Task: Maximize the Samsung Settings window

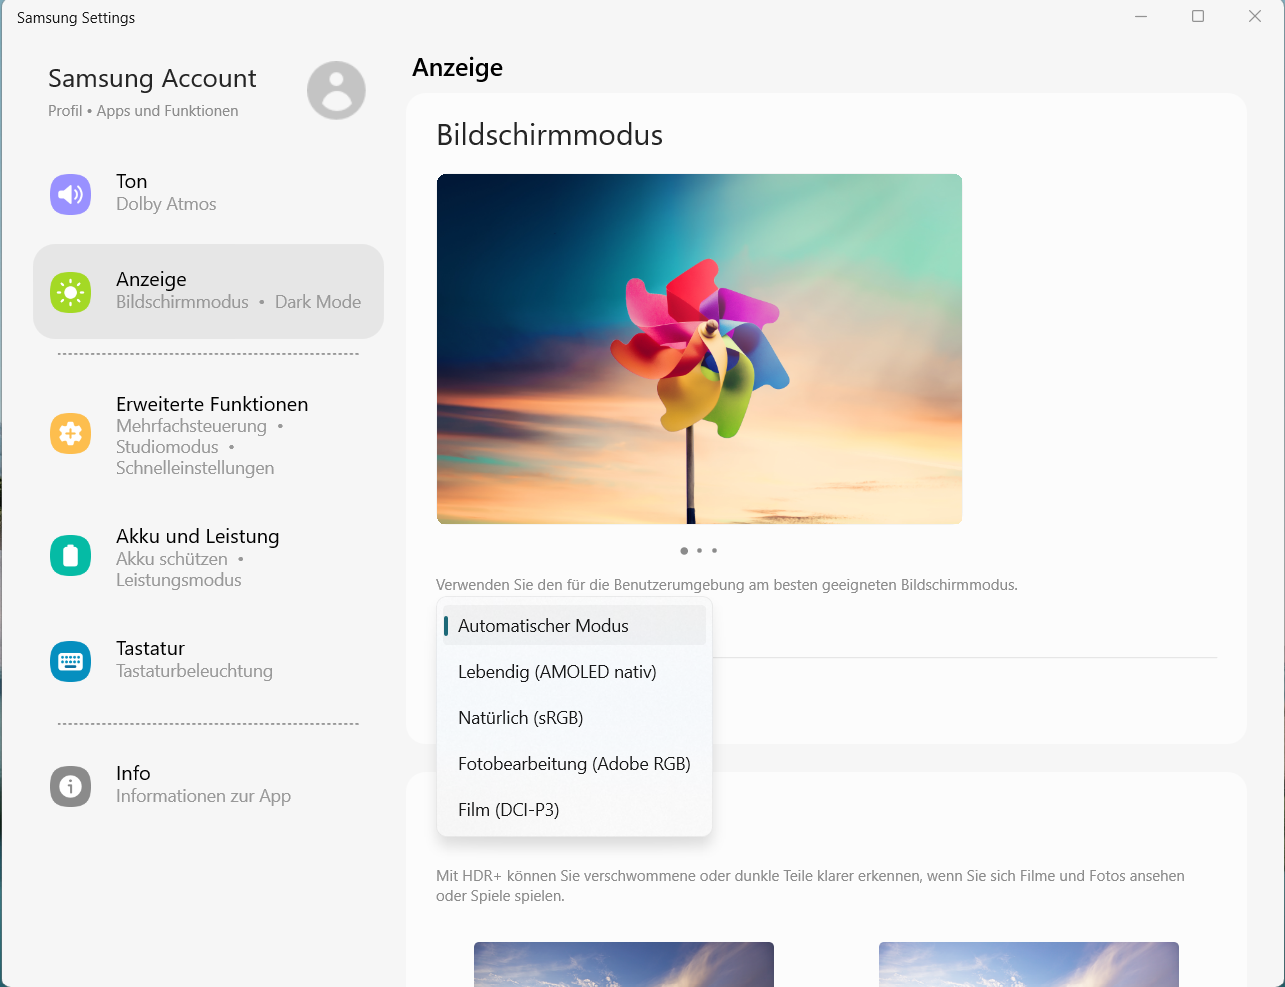Action: point(1198,17)
